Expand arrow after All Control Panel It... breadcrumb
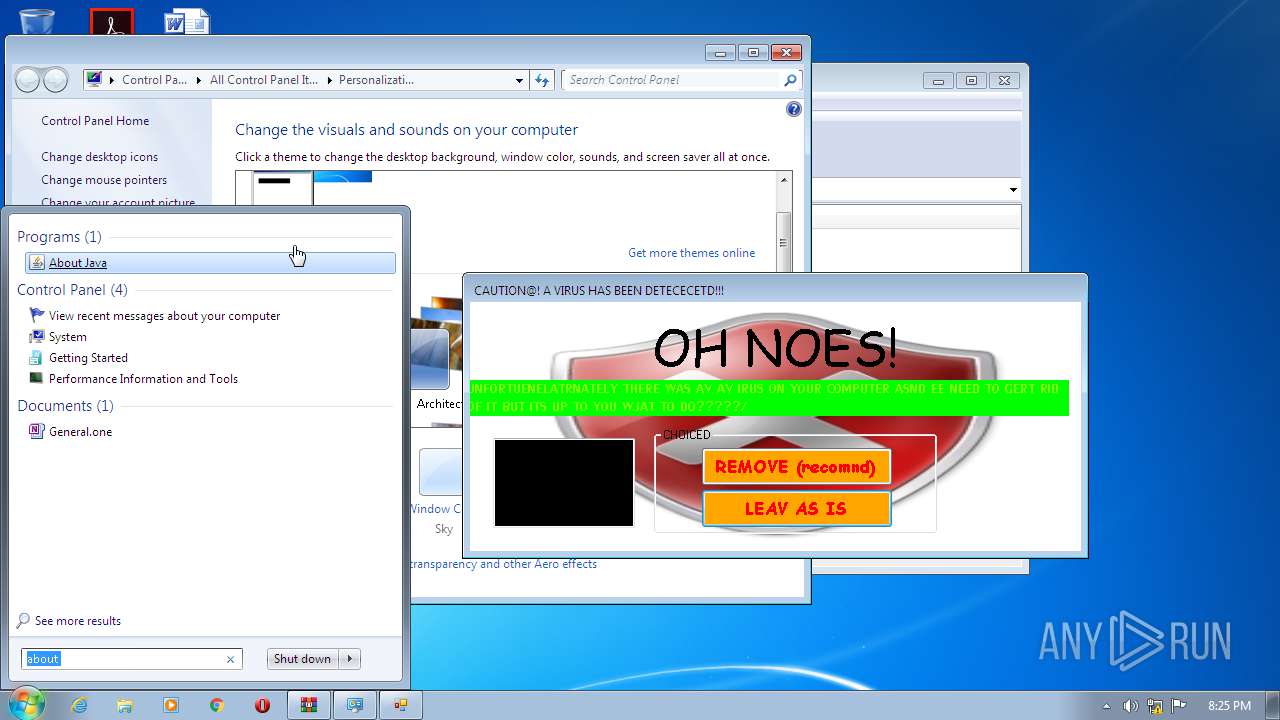 (x=328, y=80)
